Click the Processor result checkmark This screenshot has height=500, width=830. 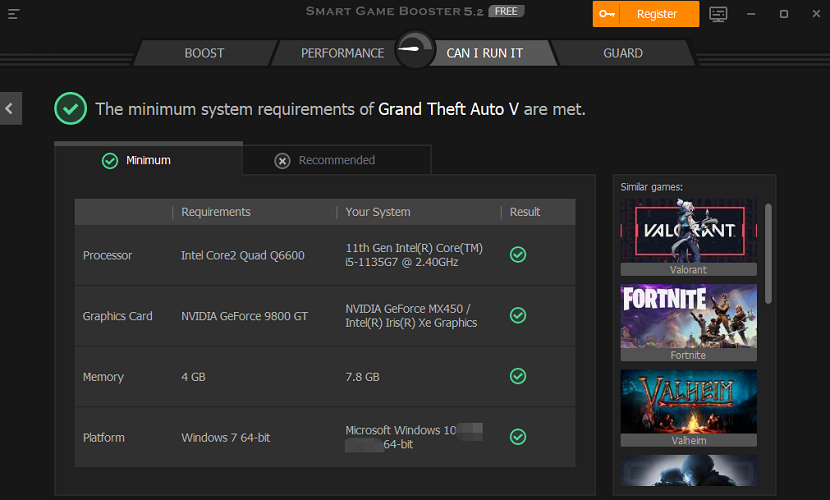518,254
